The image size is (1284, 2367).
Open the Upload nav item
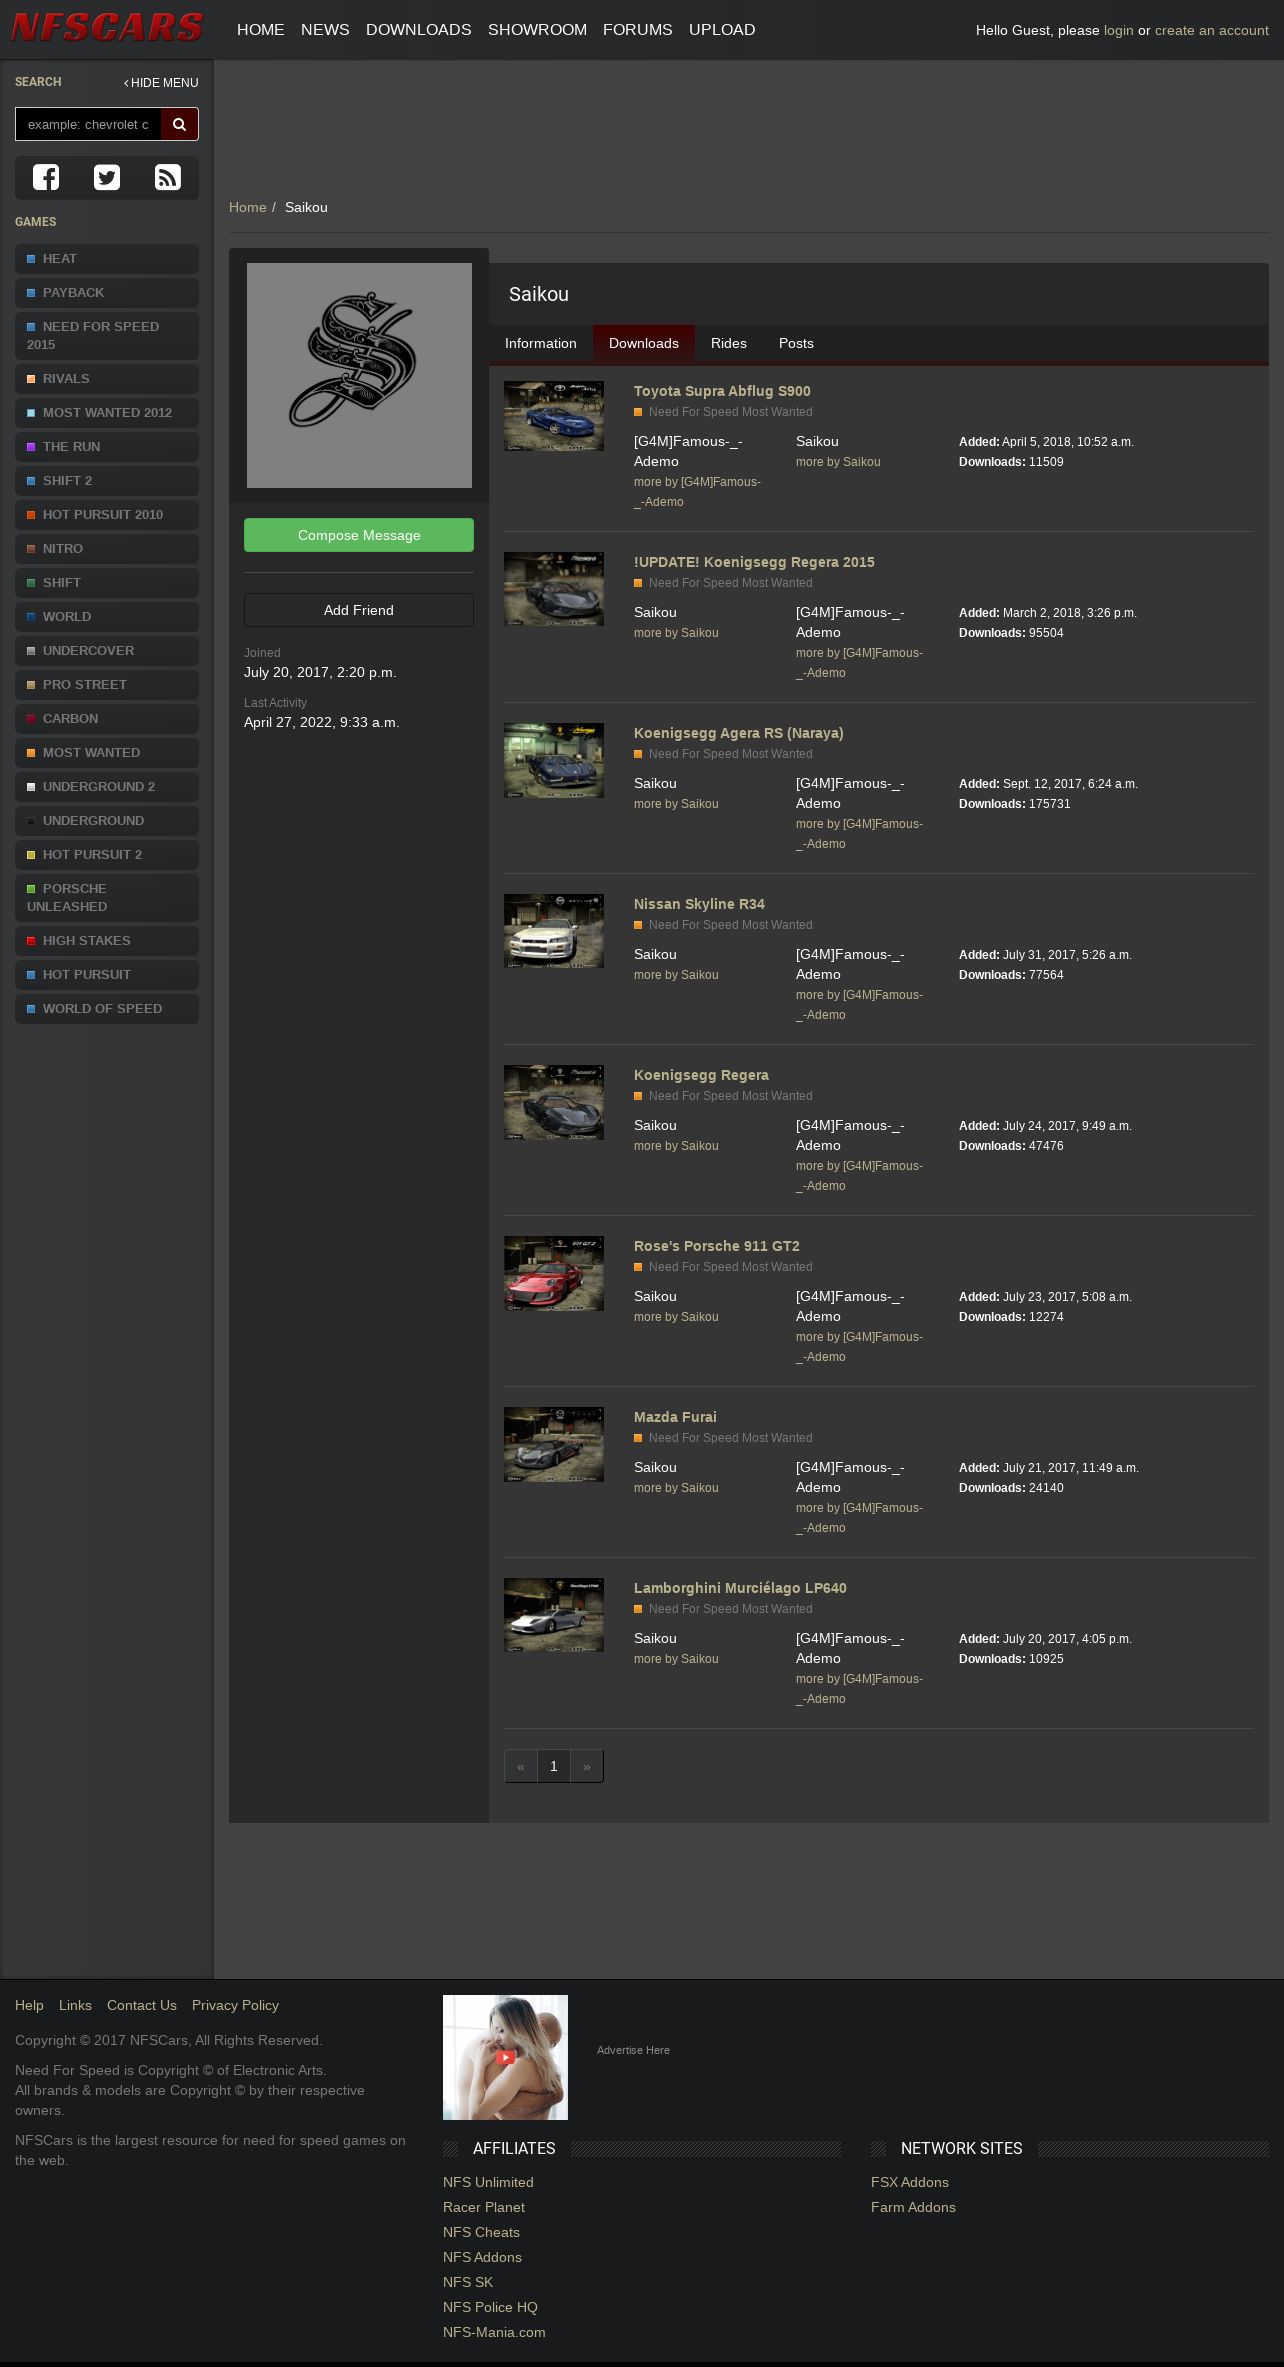tap(722, 30)
